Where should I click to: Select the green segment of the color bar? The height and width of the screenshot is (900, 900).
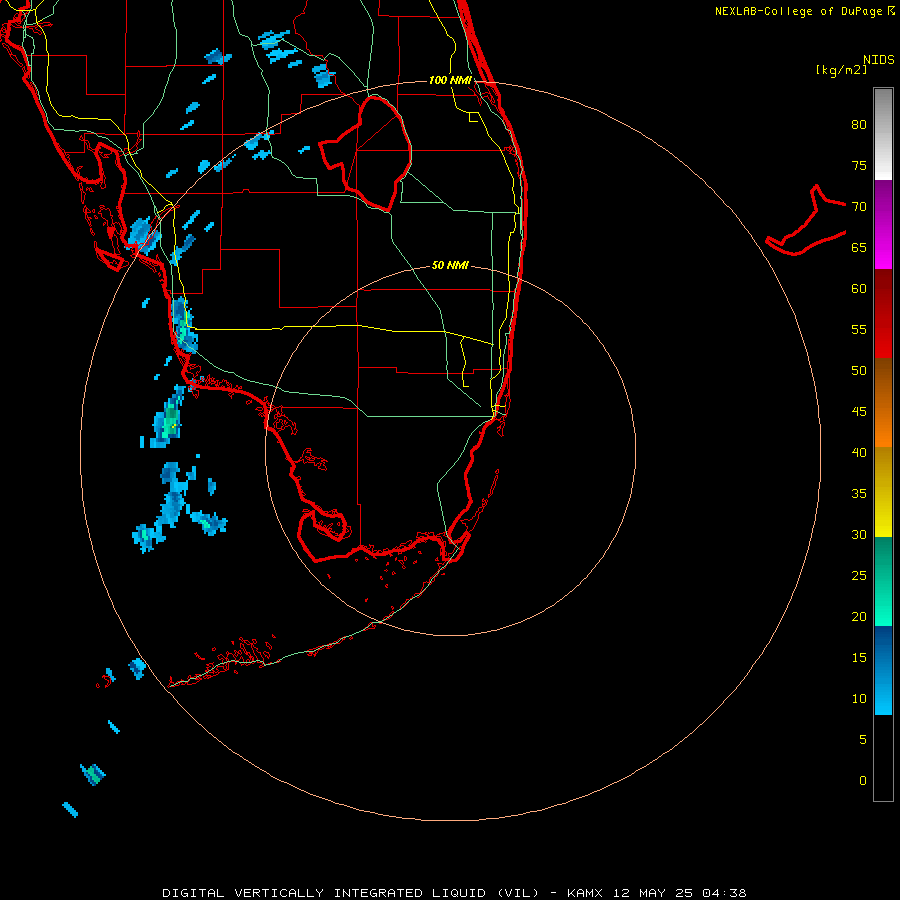883,581
